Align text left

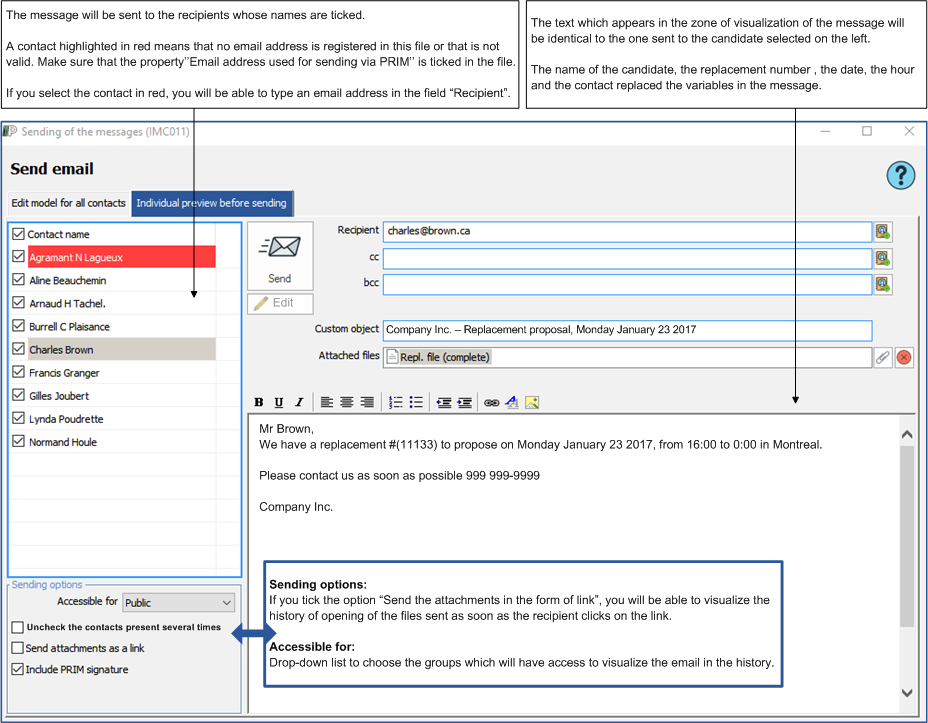(327, 402)
